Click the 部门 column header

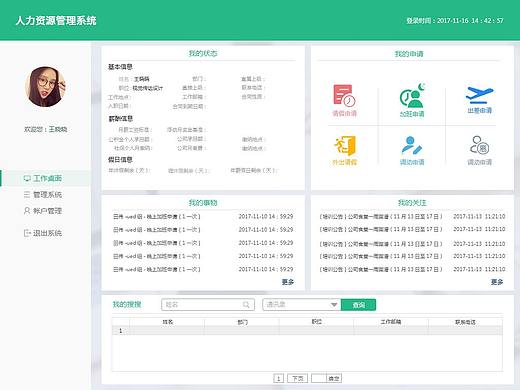point(242,322)
